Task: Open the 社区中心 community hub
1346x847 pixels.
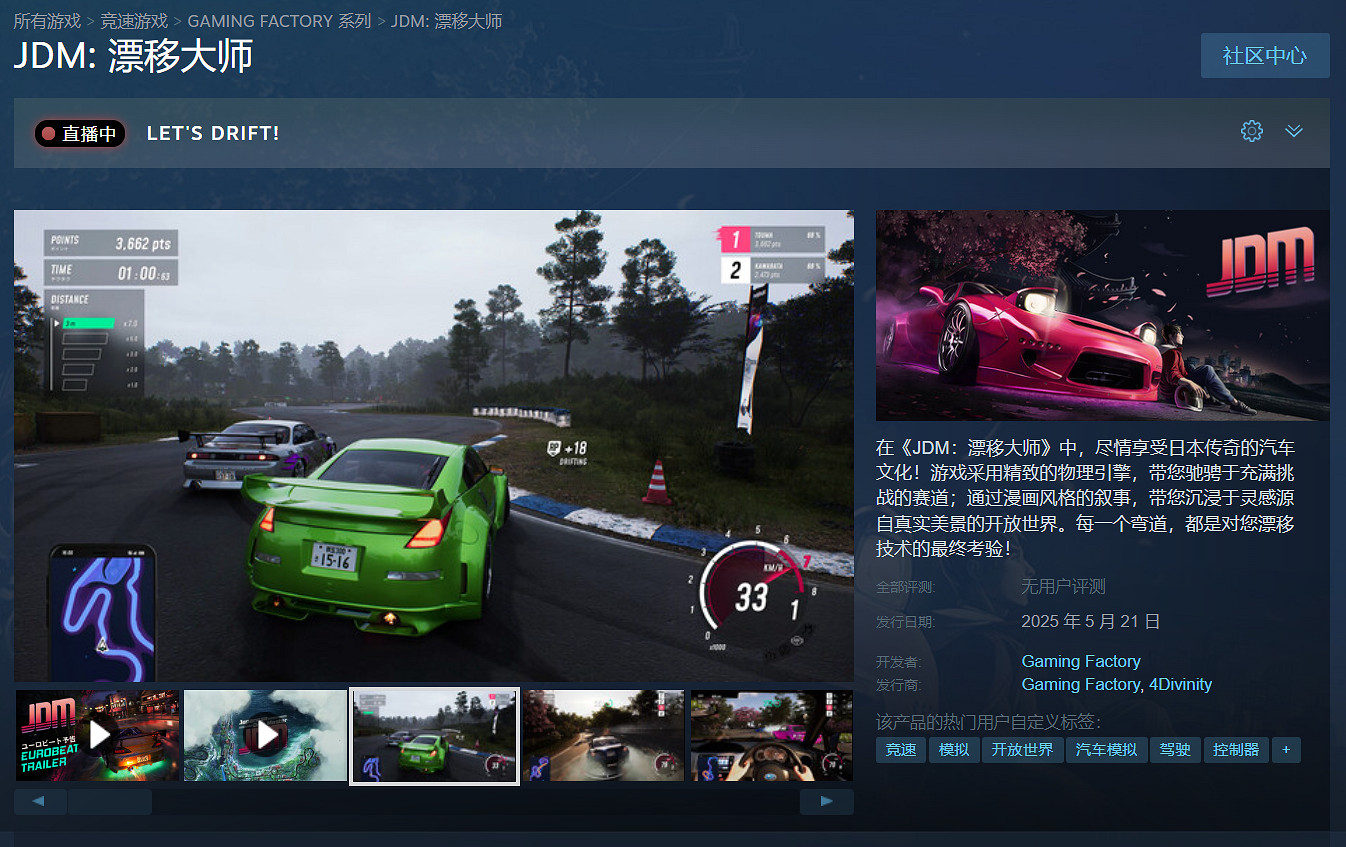Action: point(1264,55)
